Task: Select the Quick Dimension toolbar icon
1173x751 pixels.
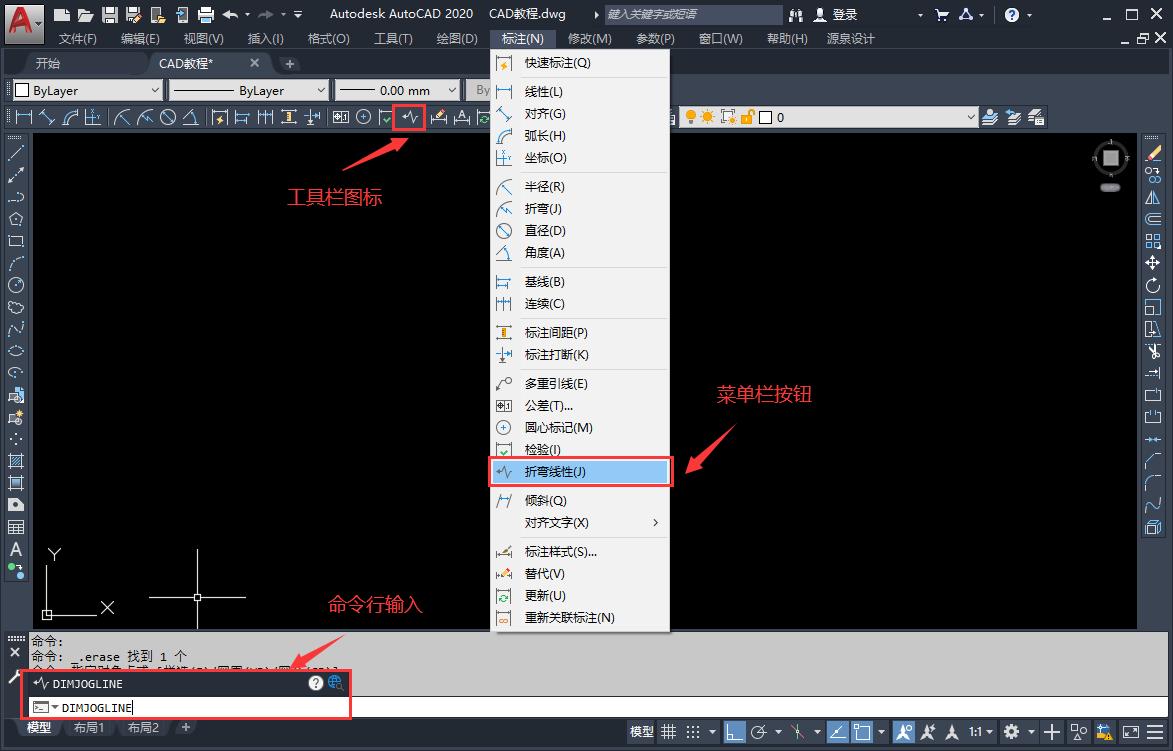Action: tap(219, 117)
